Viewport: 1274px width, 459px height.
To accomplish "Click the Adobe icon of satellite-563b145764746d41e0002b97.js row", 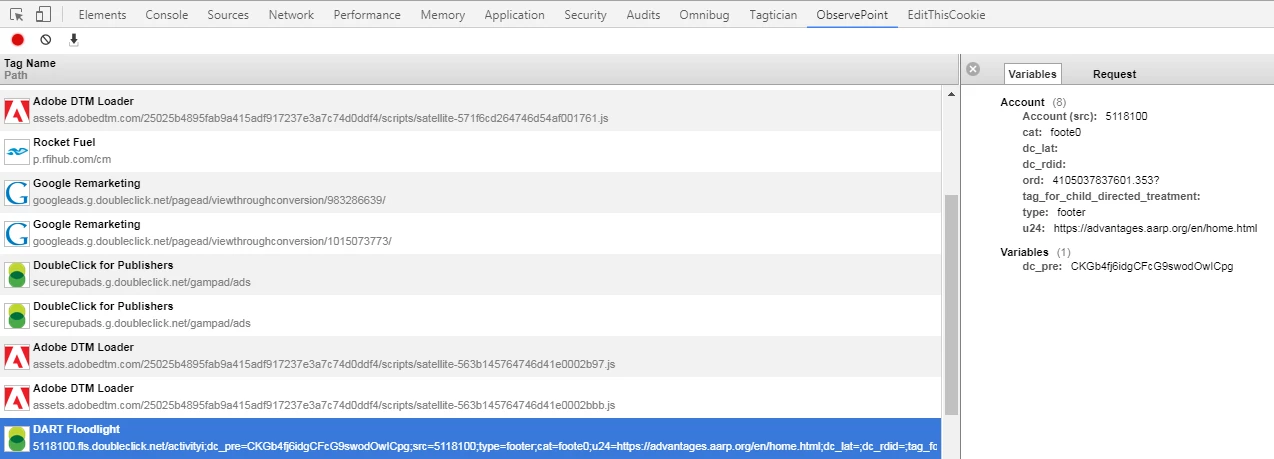I will (x=16, y=356).
